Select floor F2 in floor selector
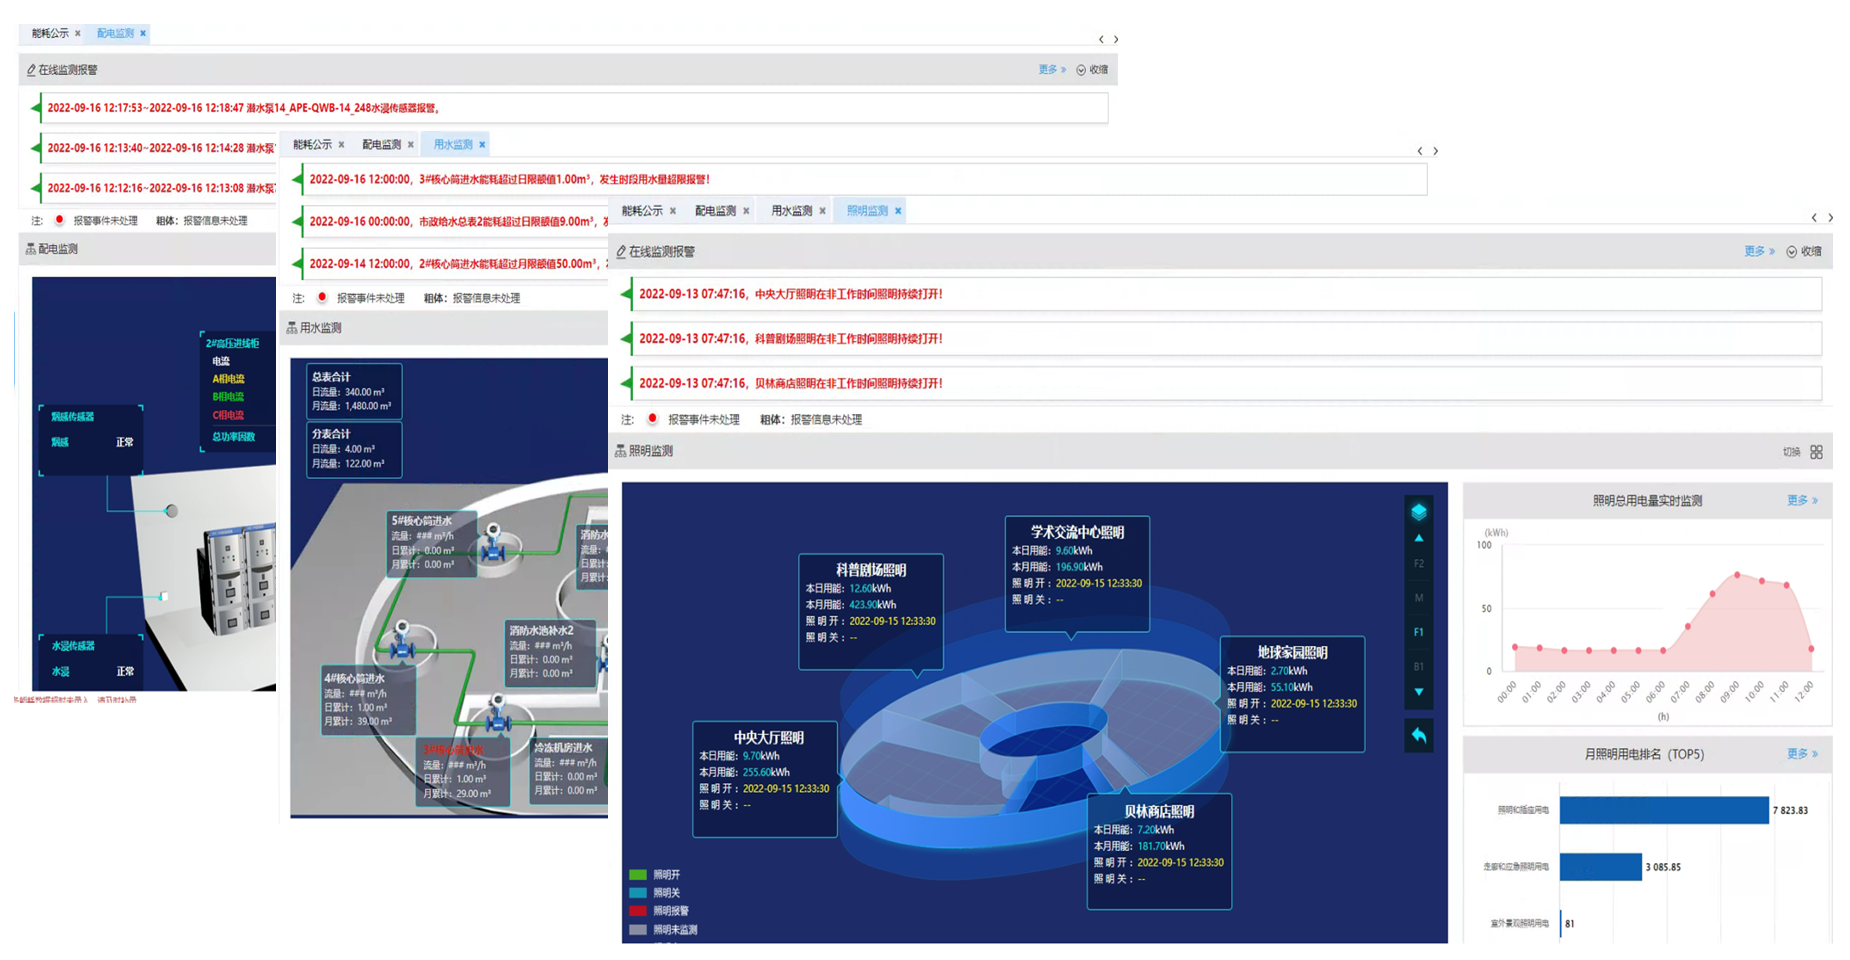 [x=1418, y=564]
